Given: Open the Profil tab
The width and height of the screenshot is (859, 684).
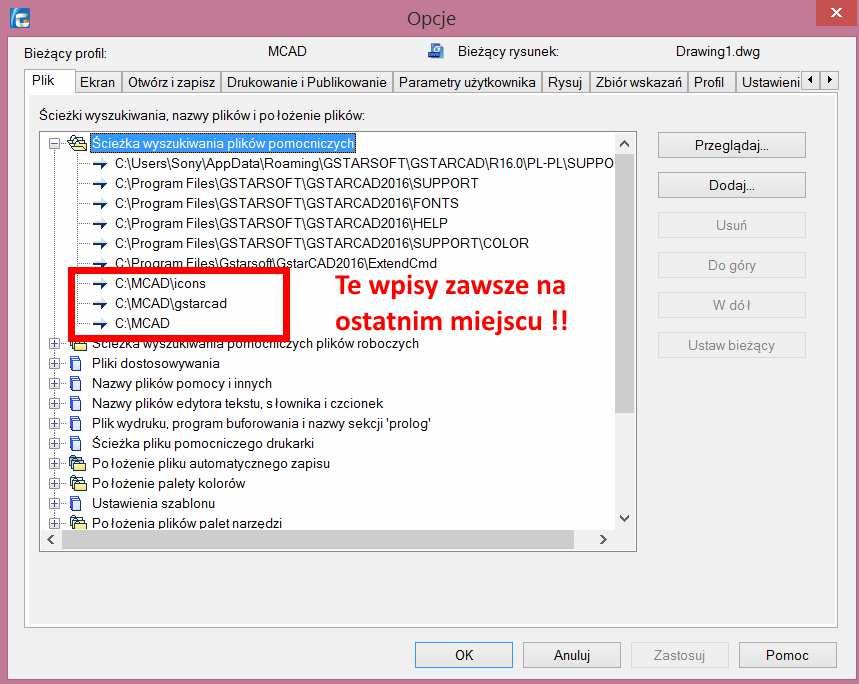Looking at the screenshot, I should [709, 82].
